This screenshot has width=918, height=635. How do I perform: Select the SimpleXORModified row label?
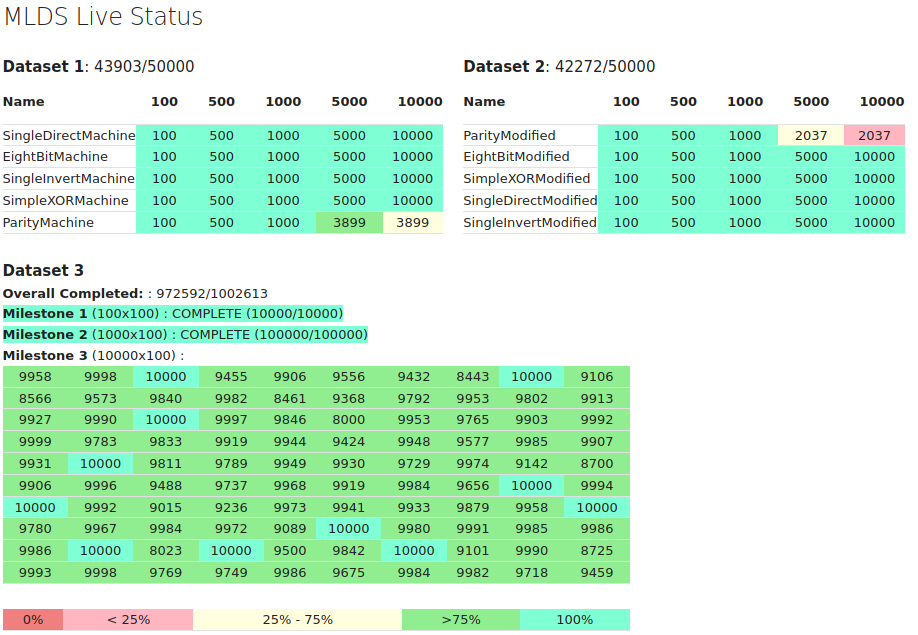[x=526, y=179]
